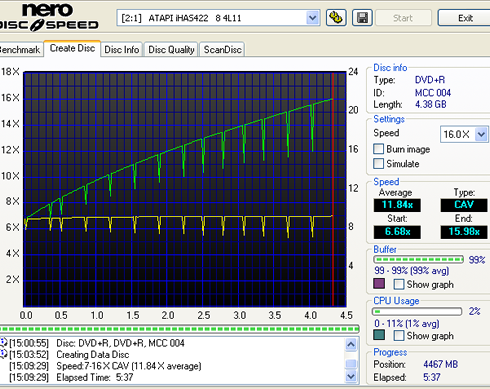490x389 pixels.
Task: Enable the Burn image checkbox
Action: pos(378,149)
